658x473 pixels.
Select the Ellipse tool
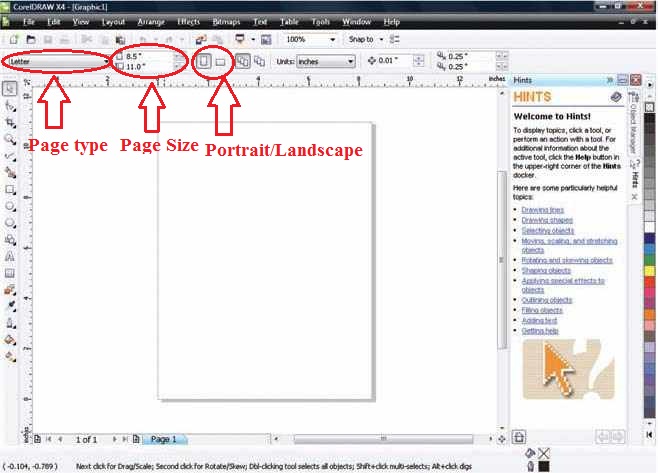click(x=10, y=206)
